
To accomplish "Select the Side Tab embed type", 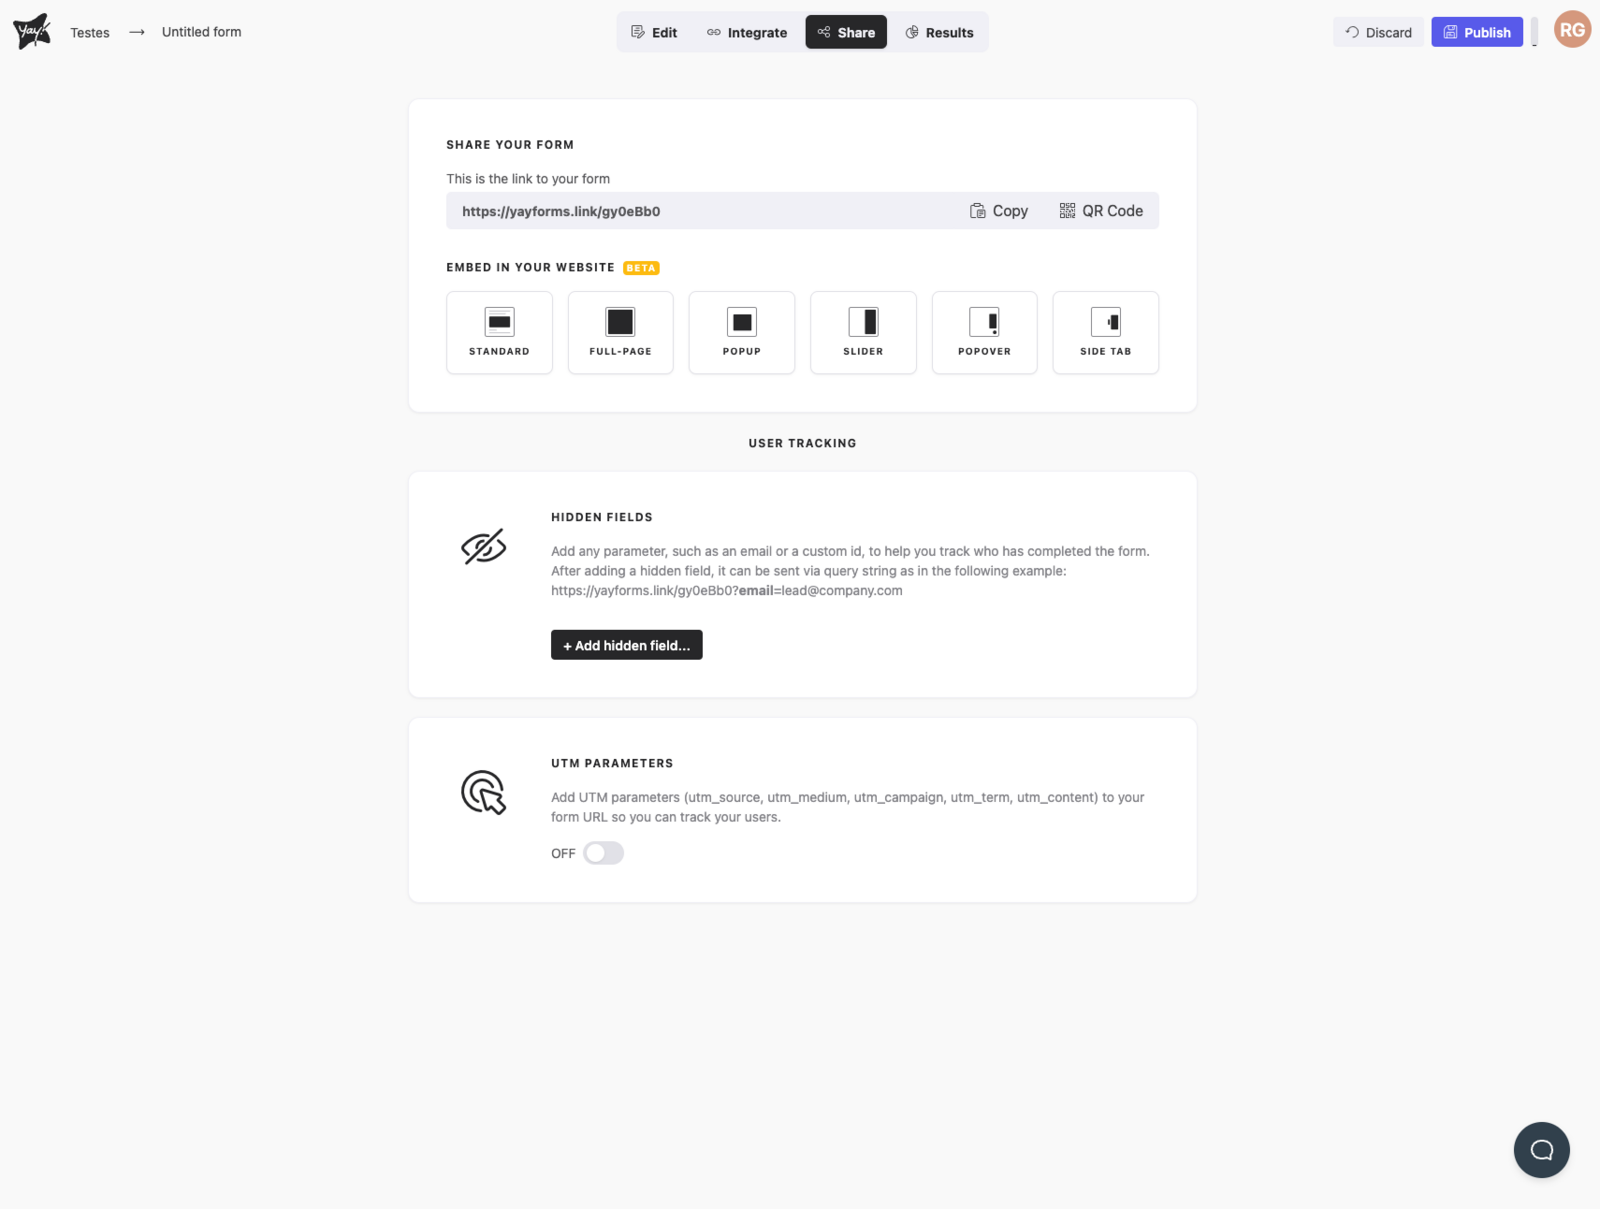I will (1105, 332).
